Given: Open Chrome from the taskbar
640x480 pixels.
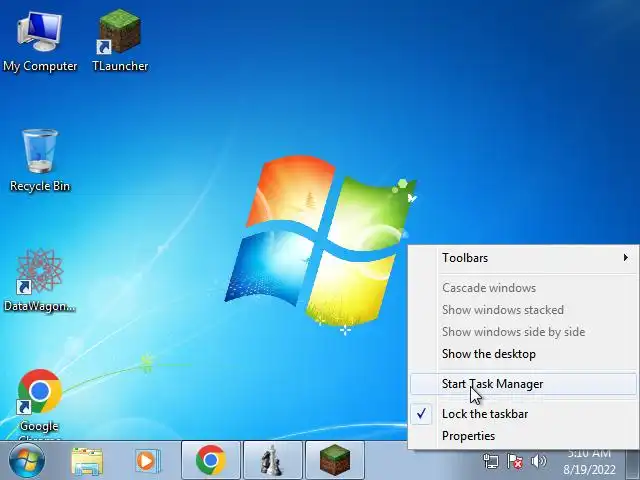Looking at the screenshot, I should tap(211, 460).
